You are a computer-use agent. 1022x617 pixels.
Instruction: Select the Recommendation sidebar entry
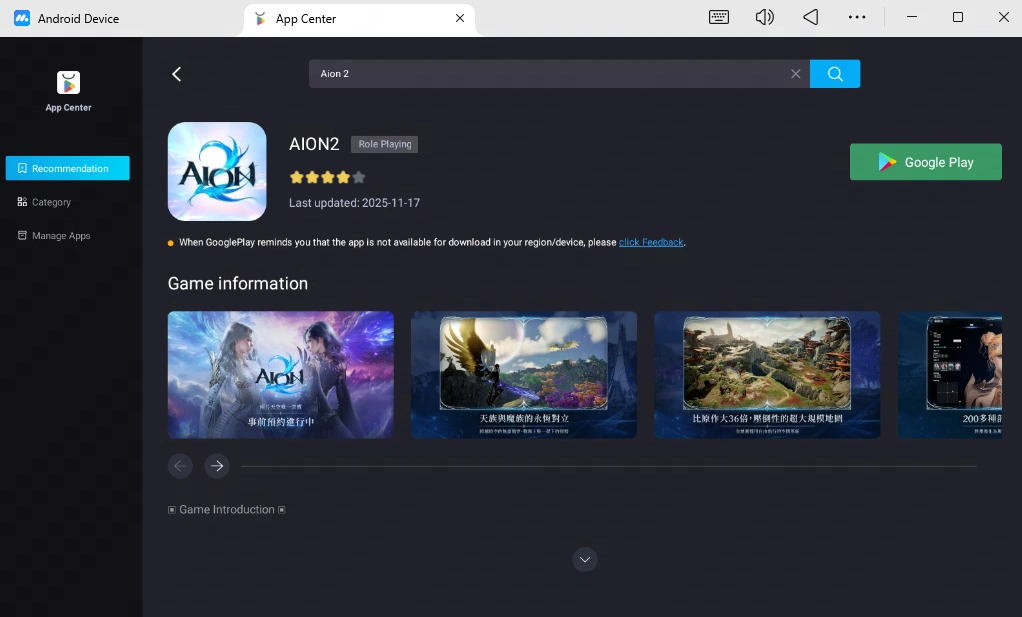67,168
